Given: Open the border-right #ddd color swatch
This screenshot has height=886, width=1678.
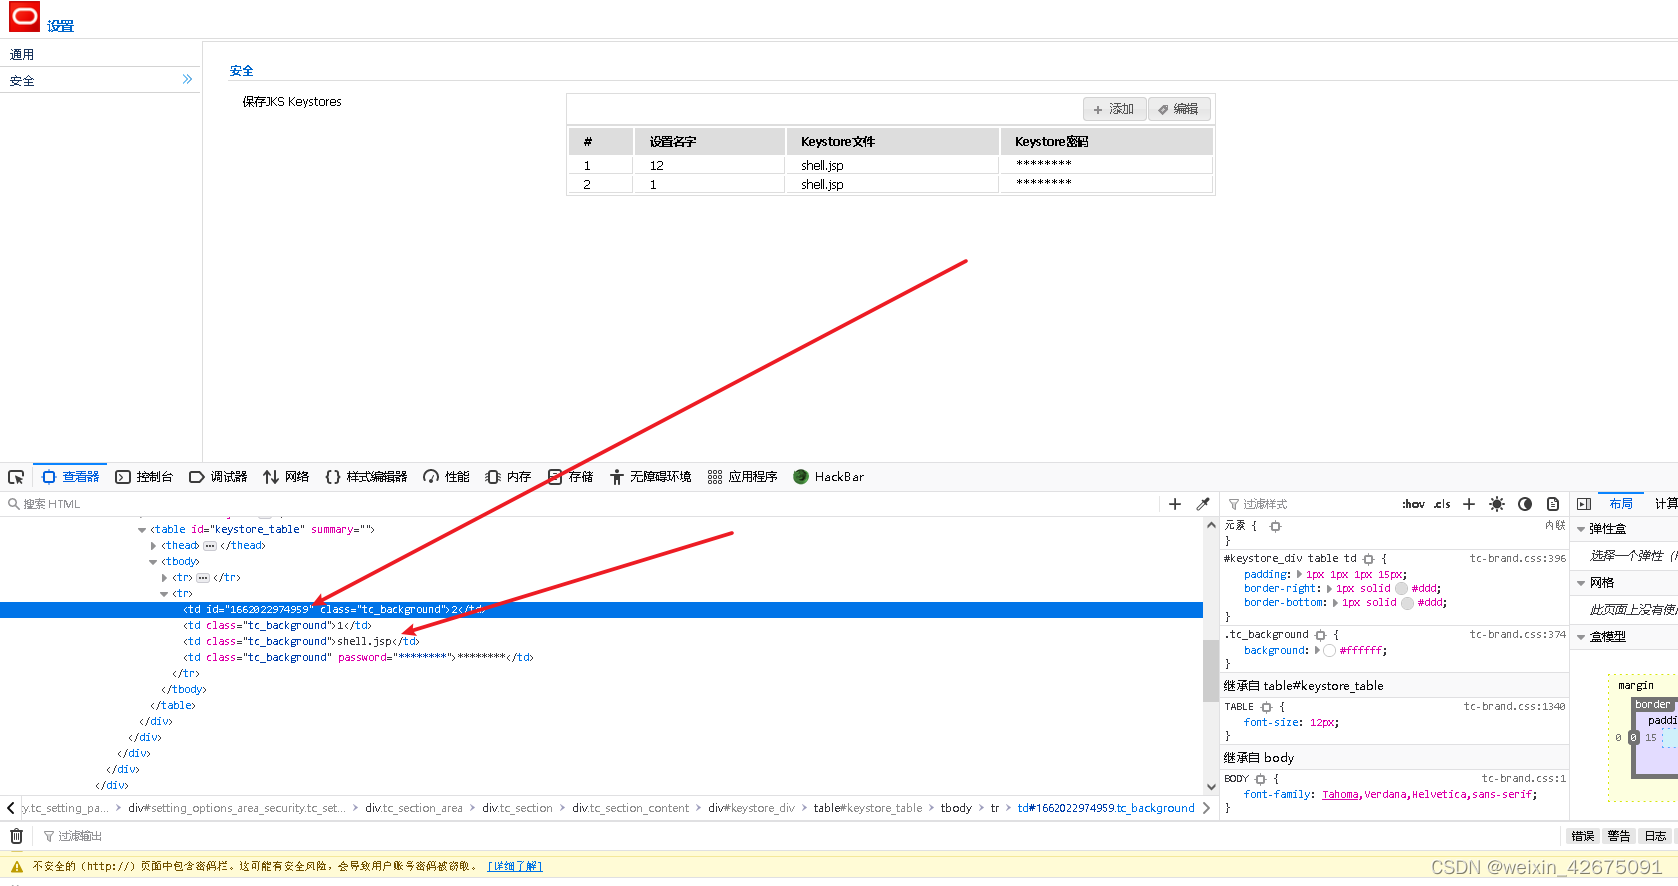Looking at the screenshot, I should pyautogui.click(x=1401, y=589).
